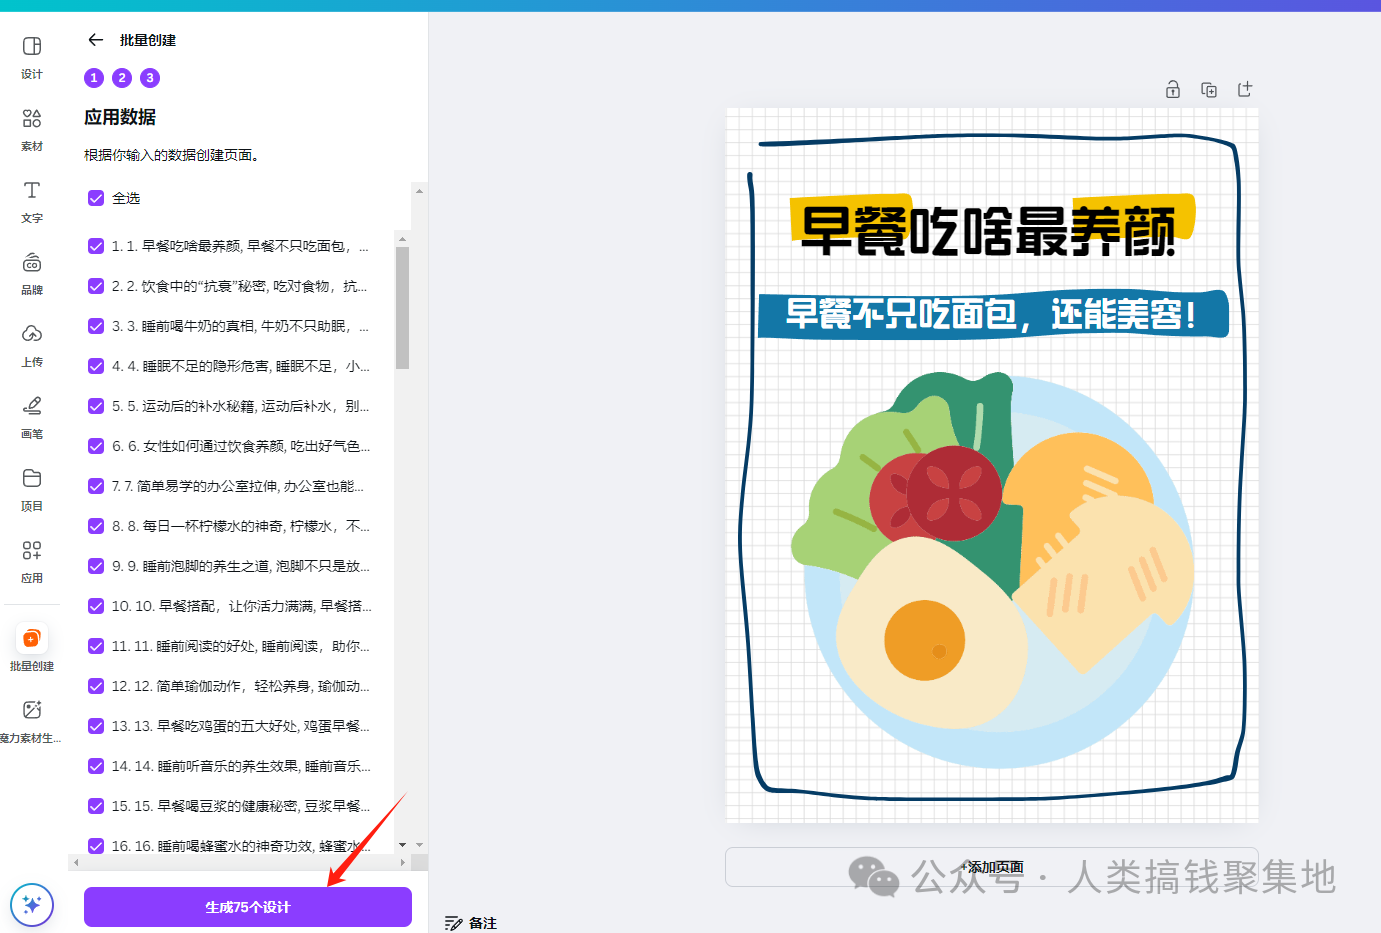Open the 备注 notes area

[470, 921]
